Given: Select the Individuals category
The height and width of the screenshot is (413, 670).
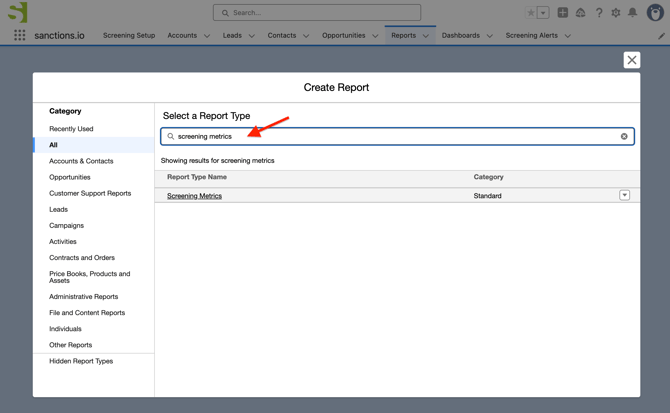Looking at the screenshot, I should (x=65, y=328).
